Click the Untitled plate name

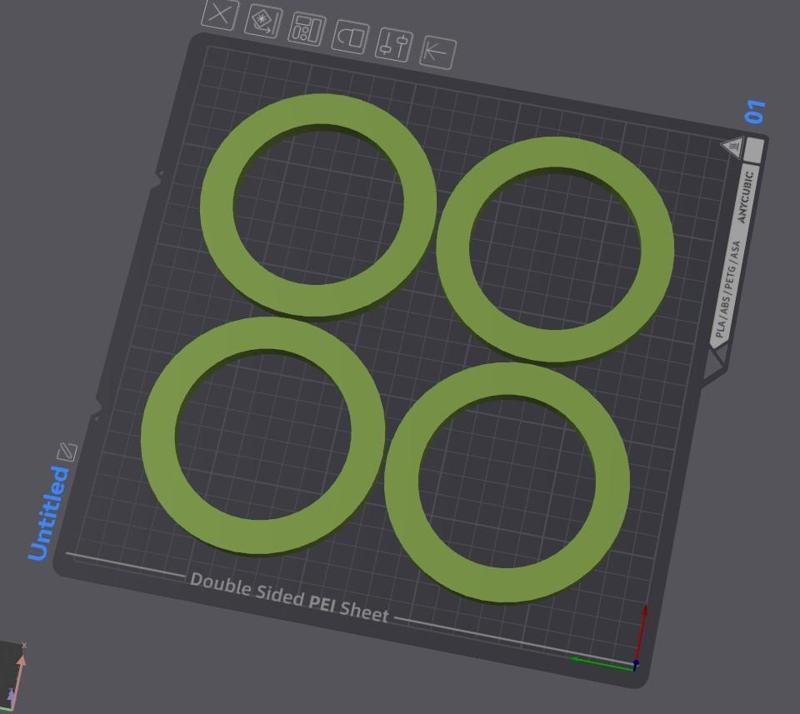pyautogui.click(x=48, y=513)
